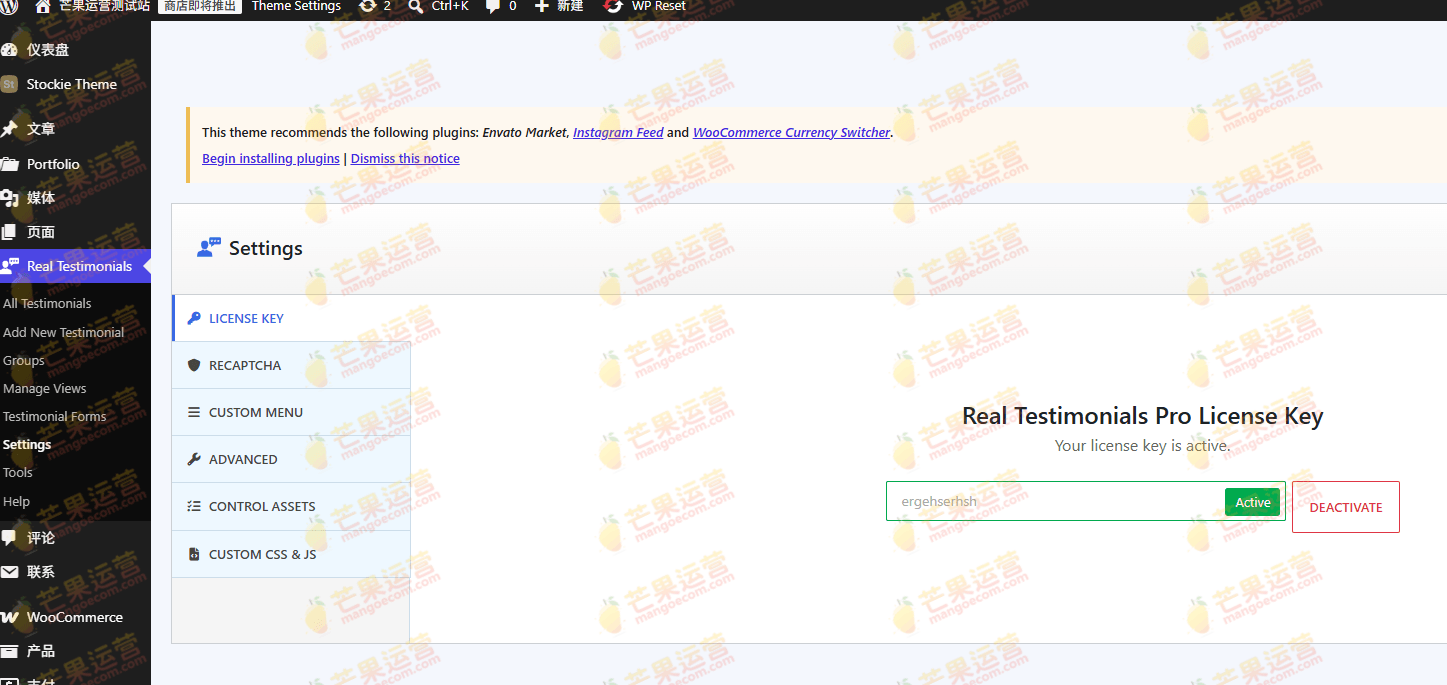Viewport: 1447px width, 685px height.
Task: Click the Real Testimonials sidebar icon
Action: click(x=9, y=266)
